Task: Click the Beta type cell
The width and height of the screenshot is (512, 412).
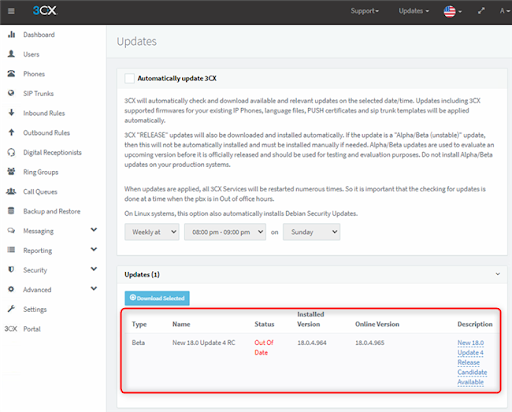Action: 138,343
